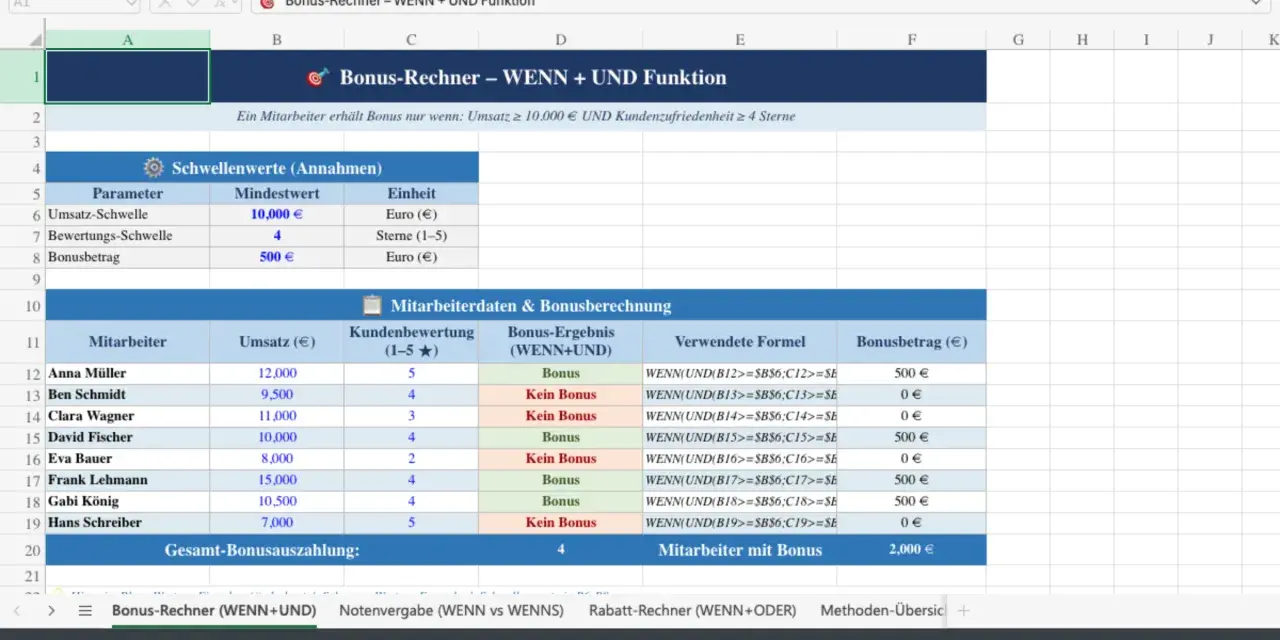Select the Parameter heading cell
Image resolution: width=1280 pixels, height=640 pixels.
click(128, 194)
